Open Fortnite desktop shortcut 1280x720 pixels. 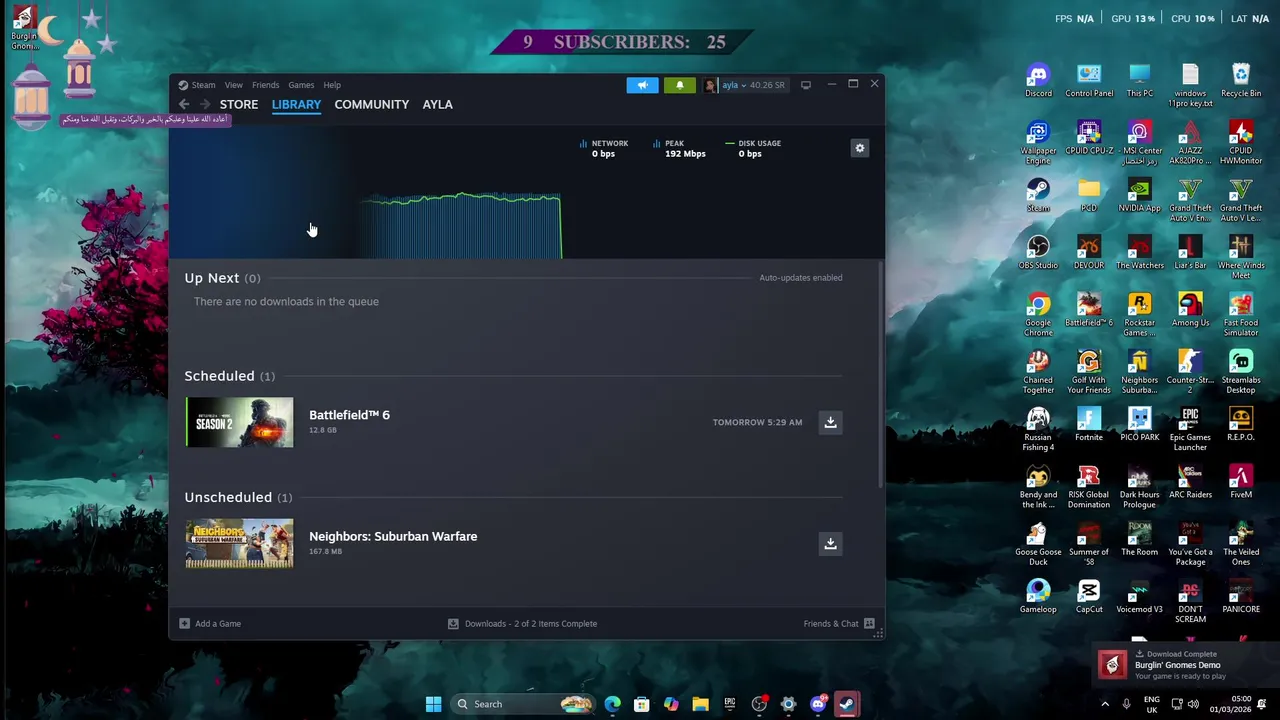point(1089,424)
